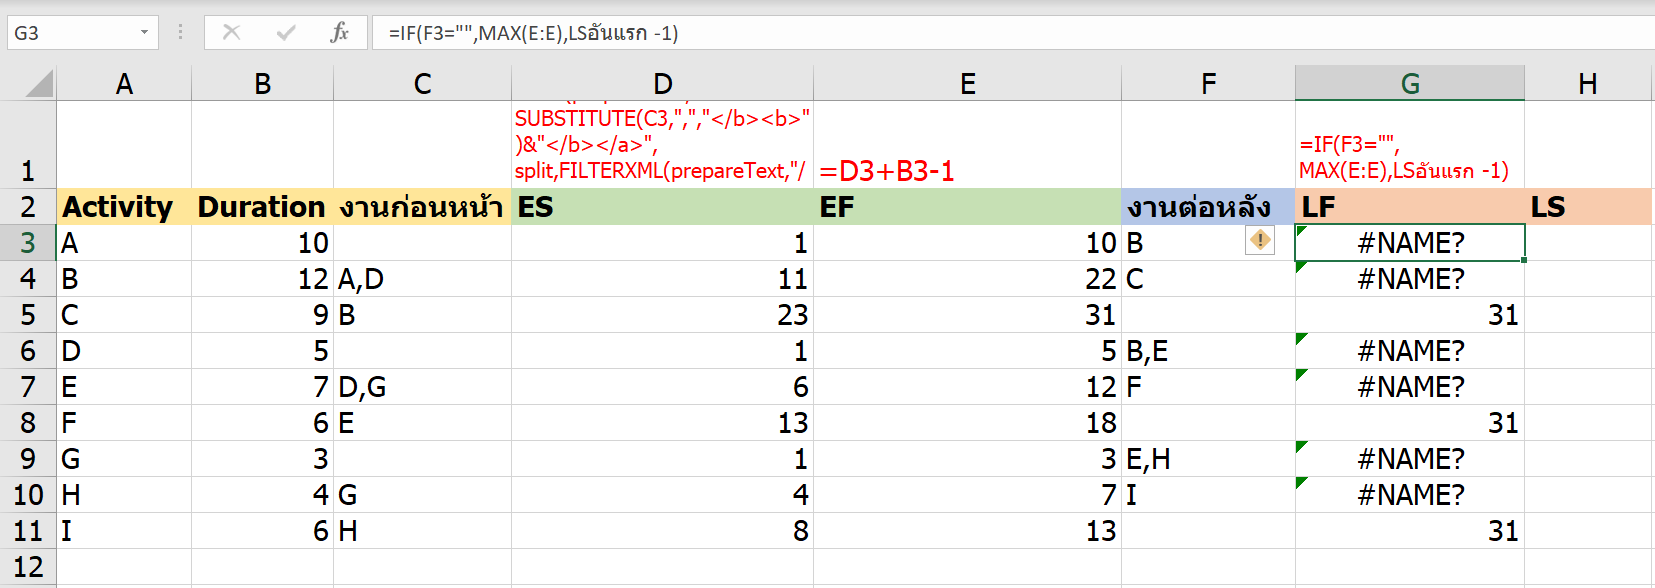1655x588 pixels.
Task: Select cell B4 with duration 12
Action: pyautogui.click(x=262, y=279)
